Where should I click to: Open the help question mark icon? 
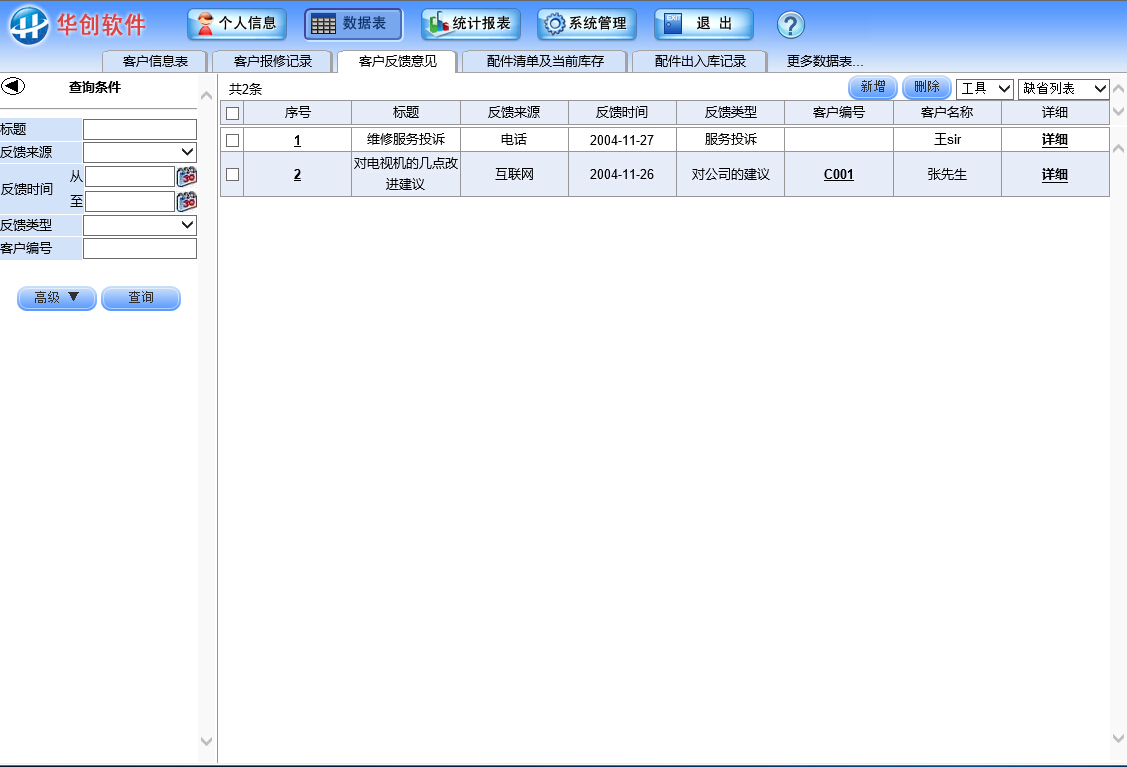coord(791,25)
